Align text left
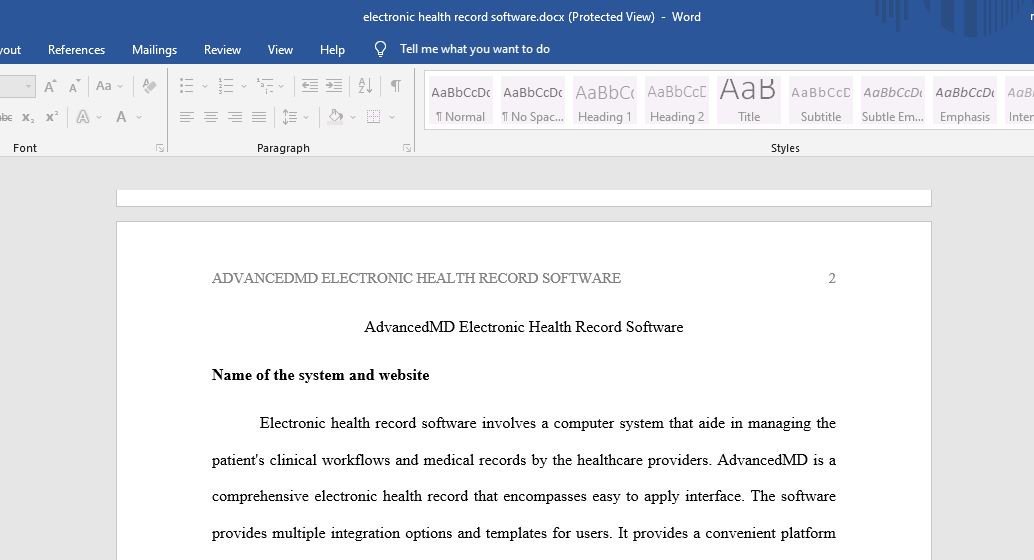This screenshot has height=560, width=1034. pos(187,117)
